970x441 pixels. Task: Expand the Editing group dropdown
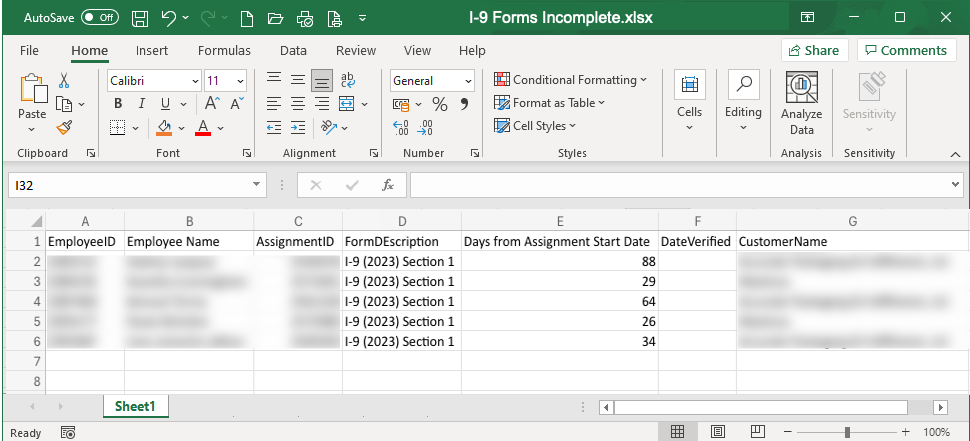point(743,103)
